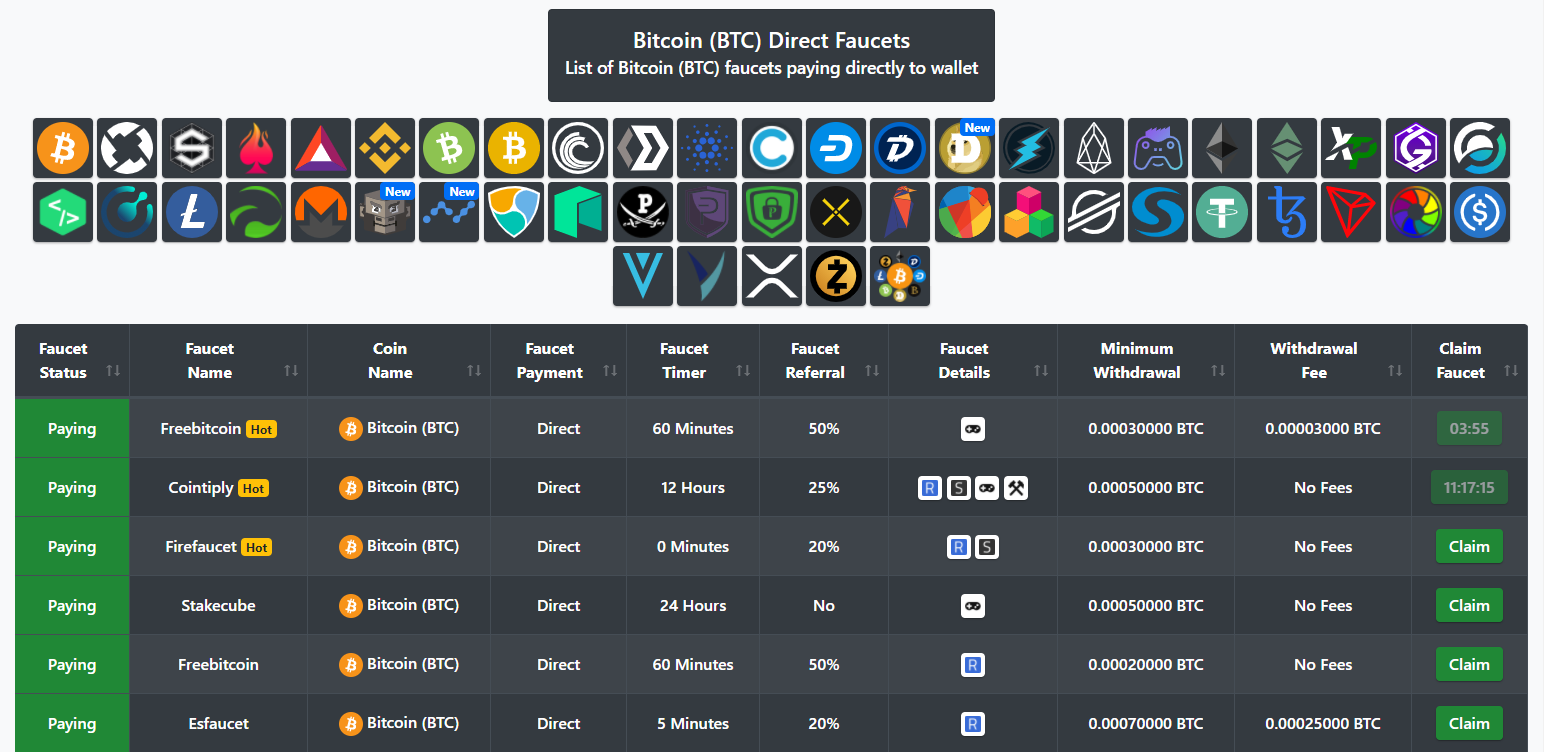
Task: Sort table by Faucet Status column
Action: pos(72,361)
